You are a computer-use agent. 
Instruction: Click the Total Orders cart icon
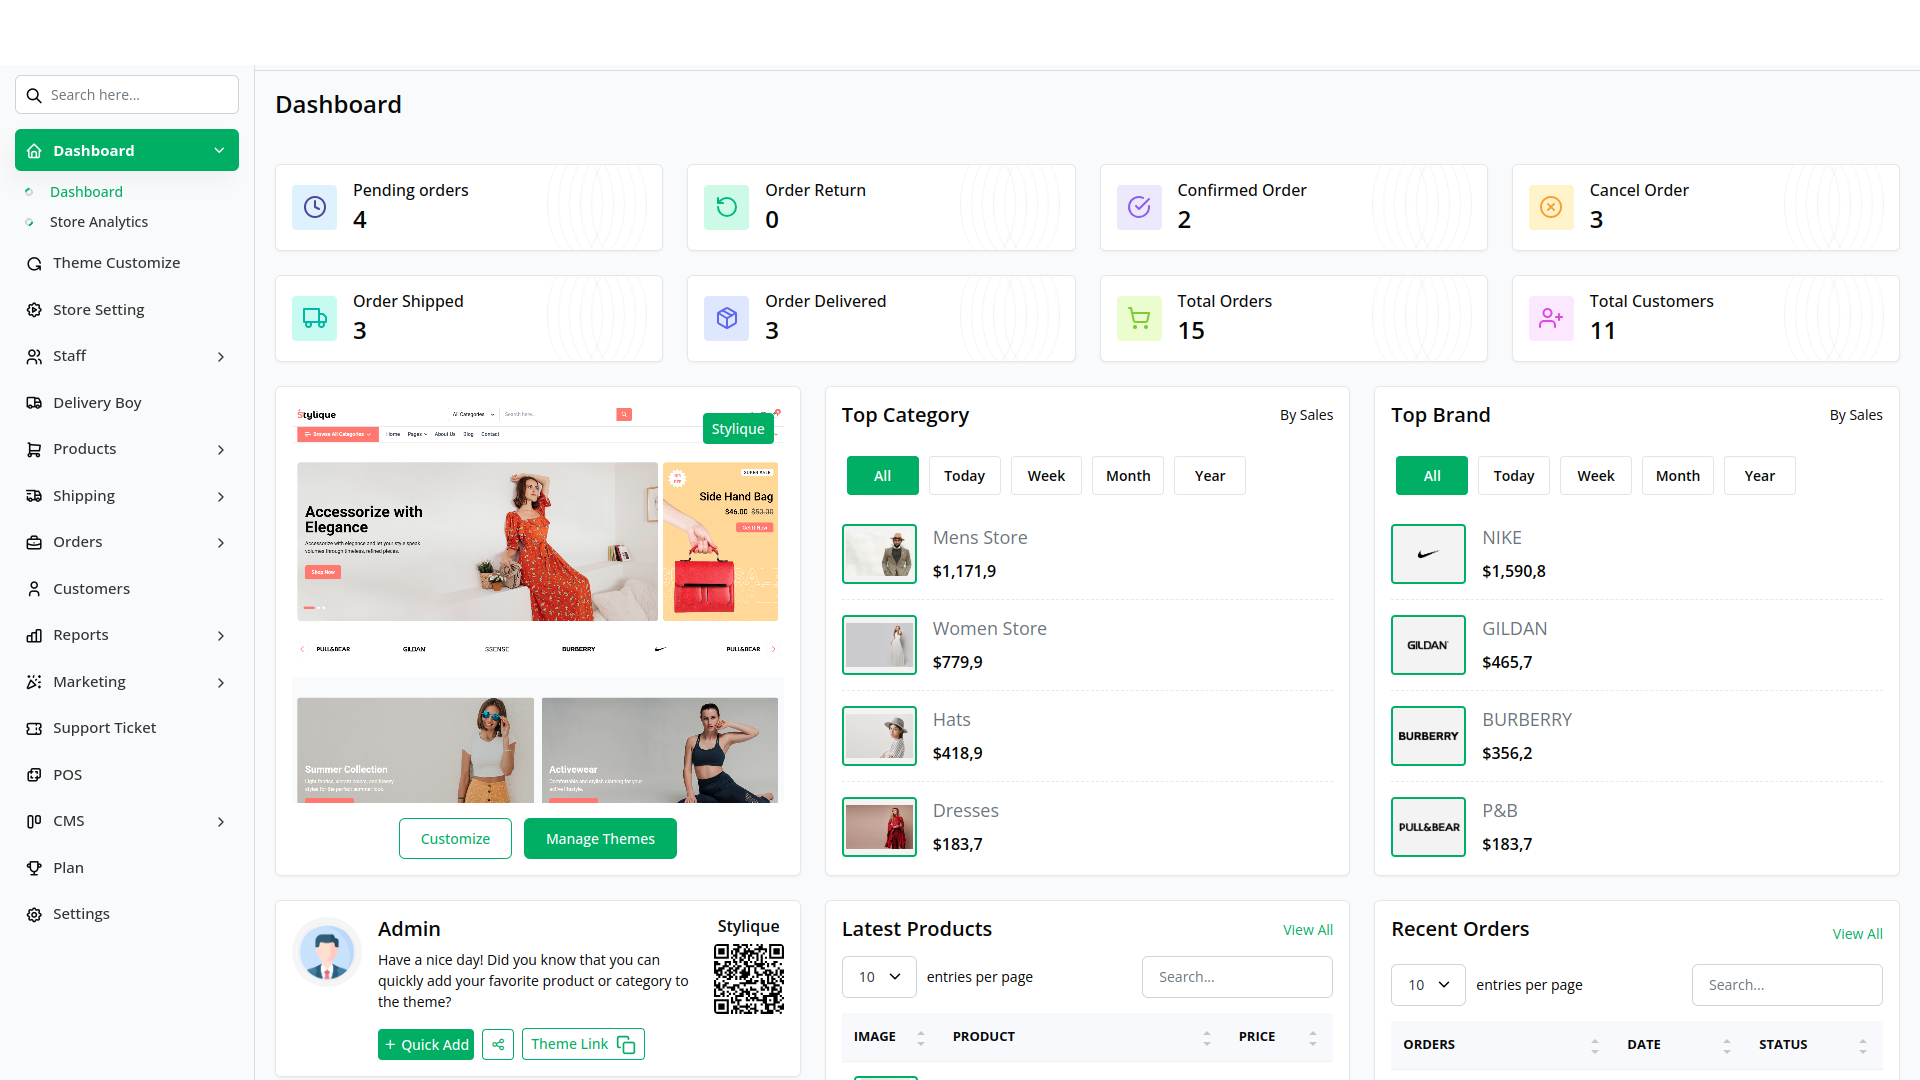click(x=1139, y=318)
